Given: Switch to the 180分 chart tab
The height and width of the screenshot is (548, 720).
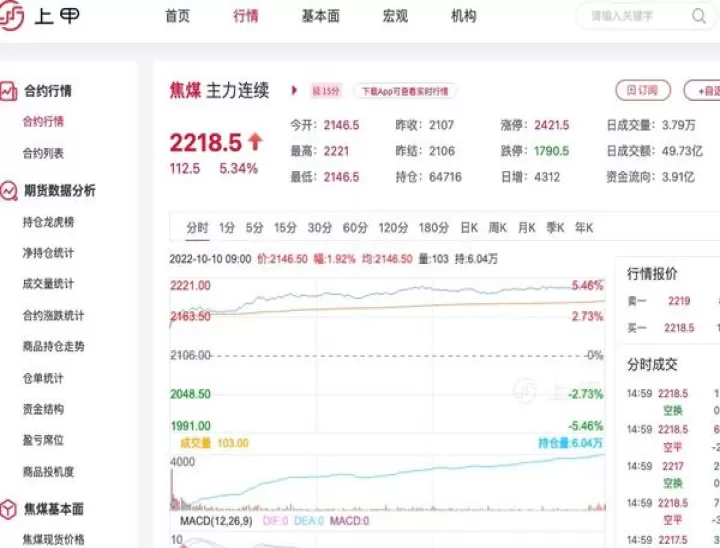Looking at the screenshot, I should (x=433, y=228).
